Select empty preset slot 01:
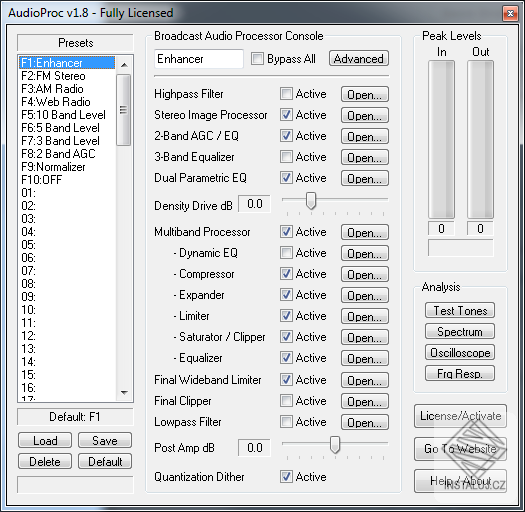Image resolution: width=525 pixels, height=512 pixels. pyautogui.click(x=67, y=193)
